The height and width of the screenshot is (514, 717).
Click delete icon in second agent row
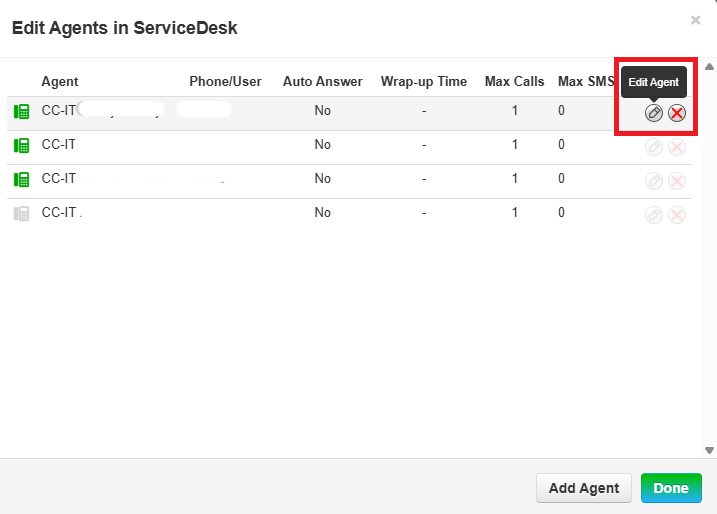point(677,147)
